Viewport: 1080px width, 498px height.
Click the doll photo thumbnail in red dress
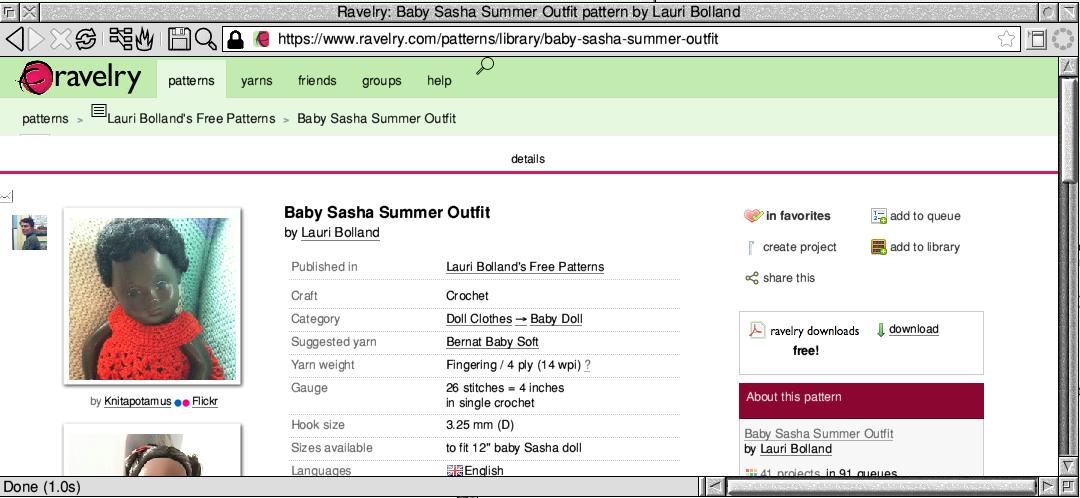click(x=152, y=298)
